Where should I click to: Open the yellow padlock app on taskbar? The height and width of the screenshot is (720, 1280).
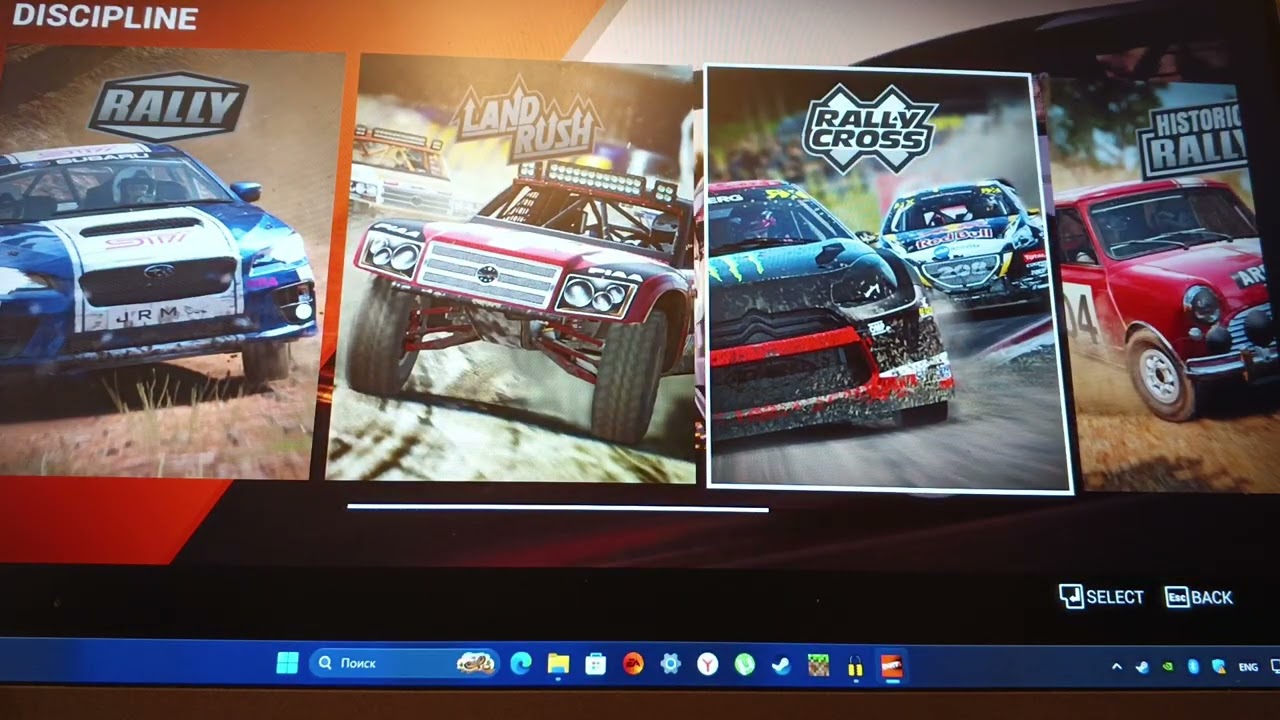pyautogui.click(x=855, y=666)
